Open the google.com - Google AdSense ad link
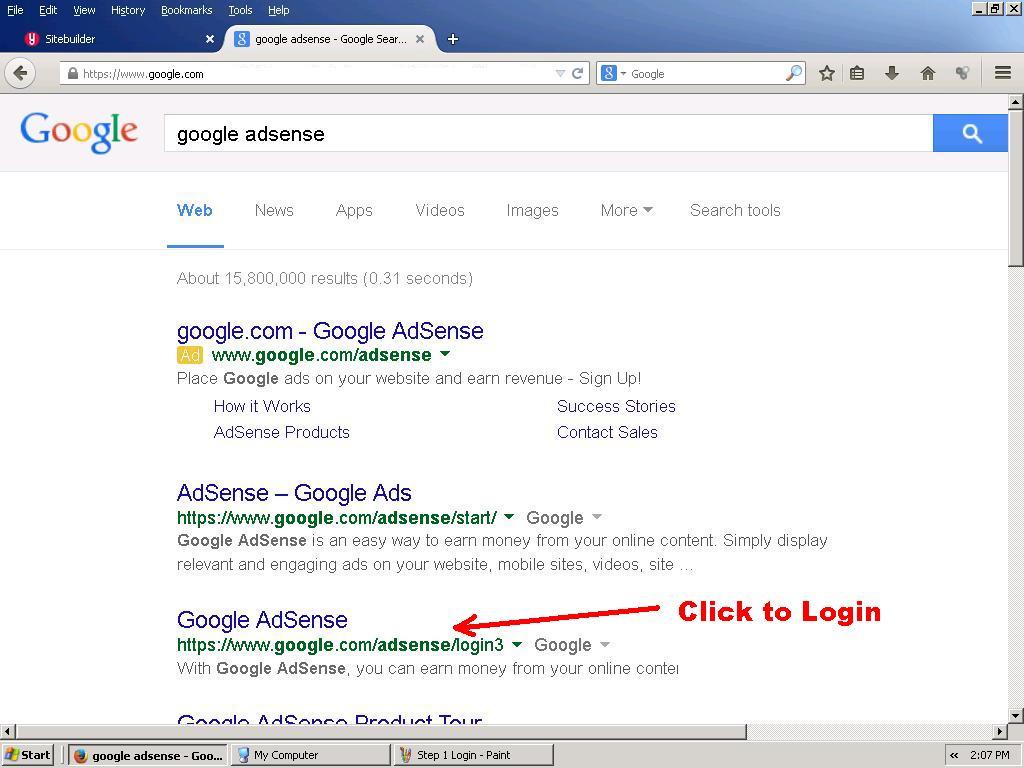The image size is (1024, 768). coord(330,331)
